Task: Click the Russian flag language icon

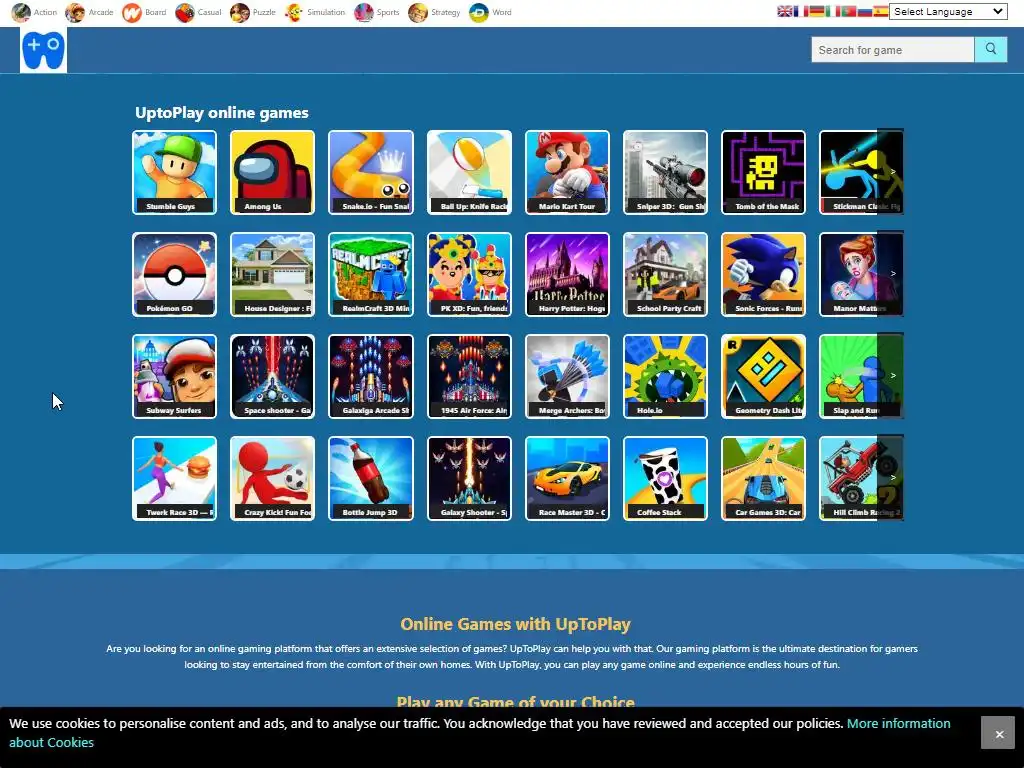Action: (865, 11)
